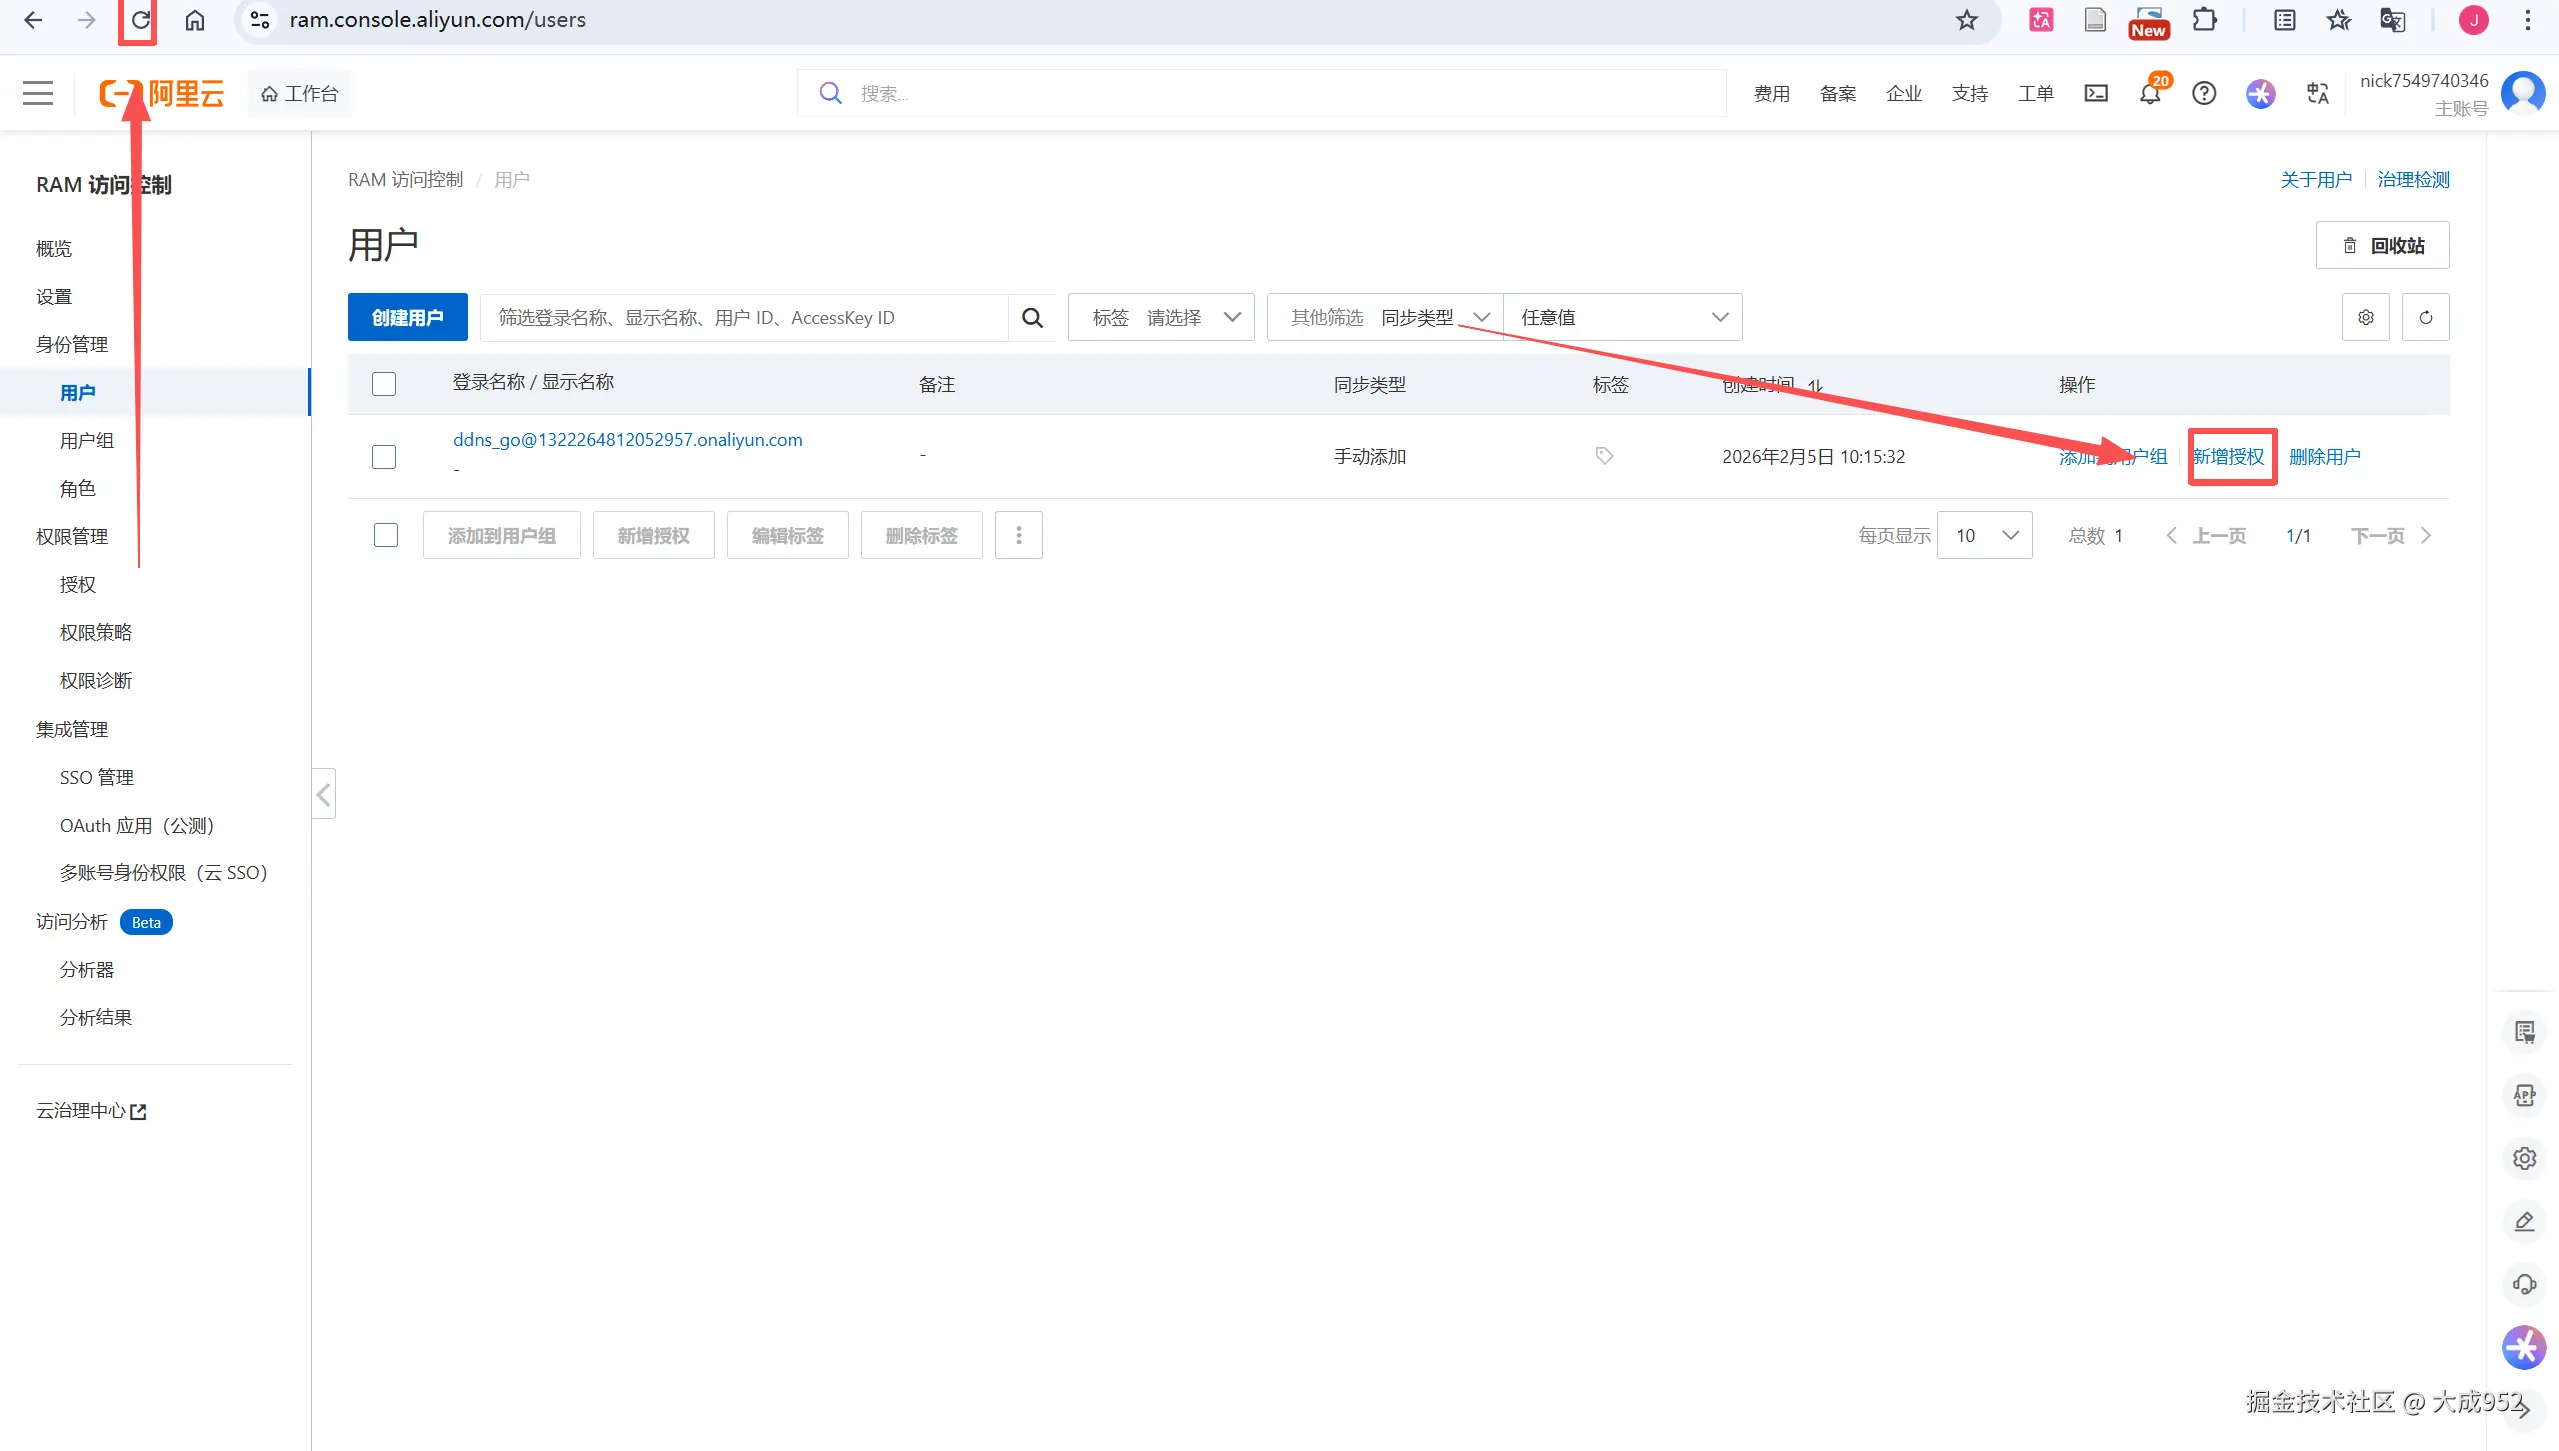Viewport: 2559px width, 1451px height.
Task: Click the 创建用户 button
Action: (407, 318)
